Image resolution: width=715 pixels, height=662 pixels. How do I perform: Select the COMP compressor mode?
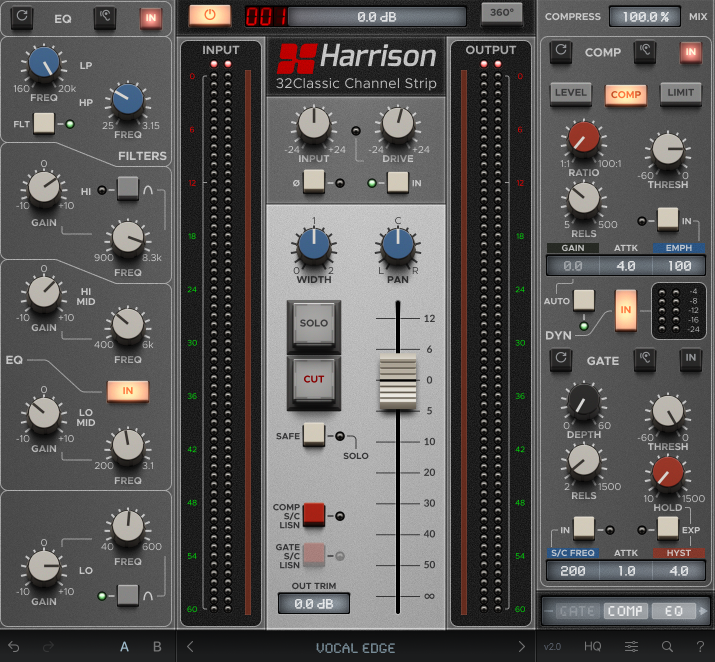click(626, 95)
